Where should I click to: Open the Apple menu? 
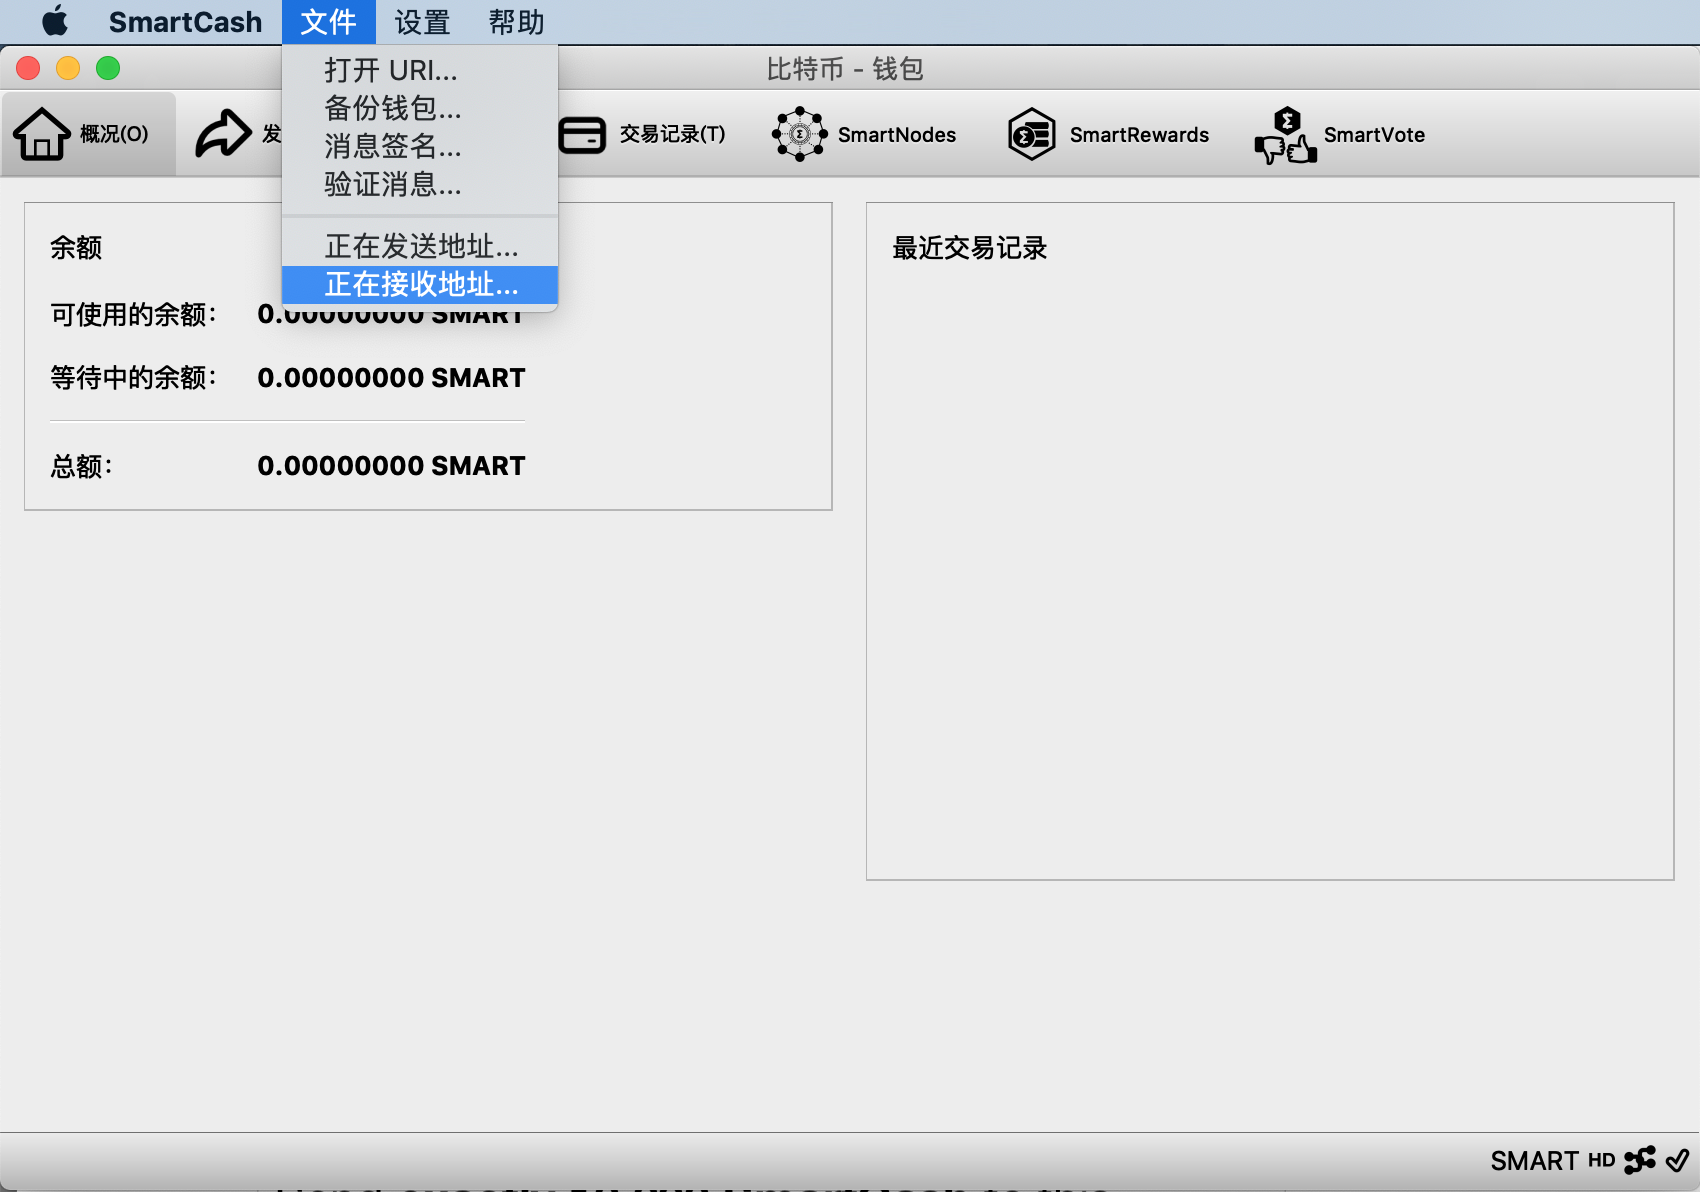point(56,22)
